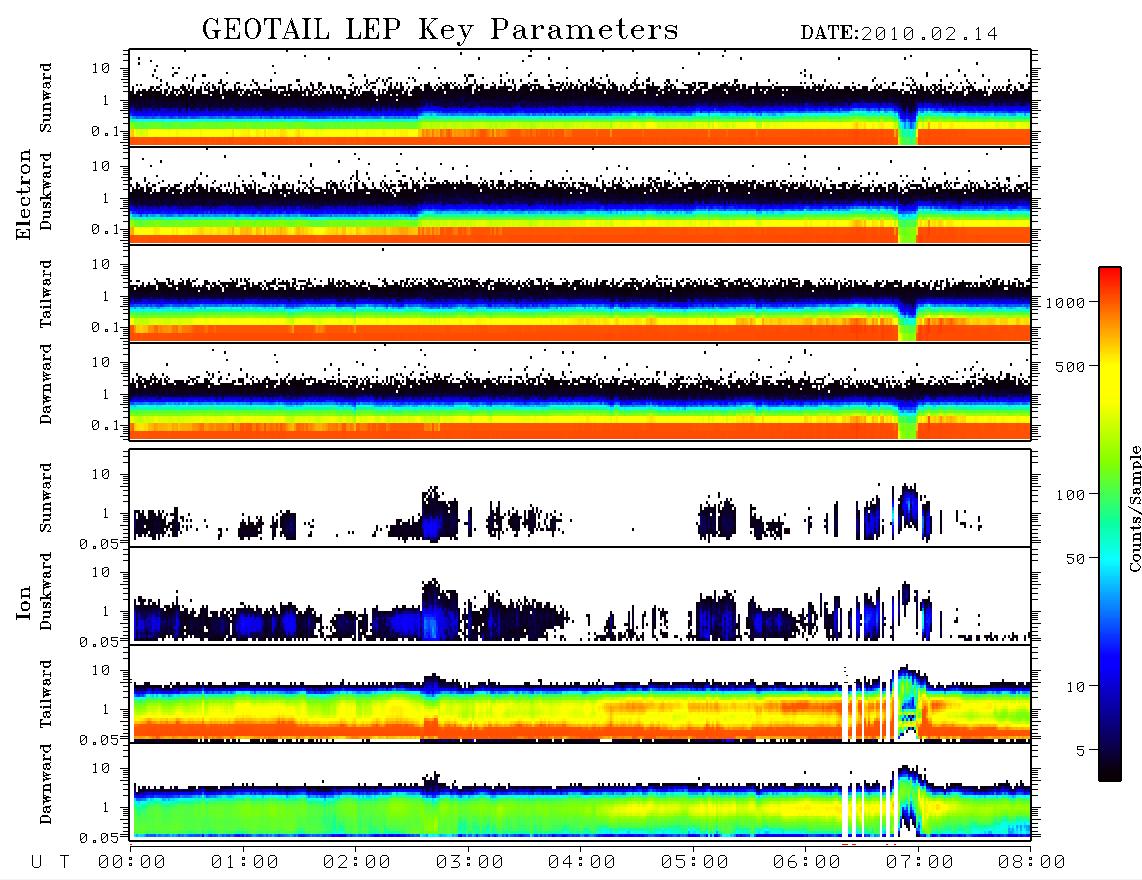1142x880 pixels.
Task: Click the 00:00 time axis tick
Action: tap(131, 862)
